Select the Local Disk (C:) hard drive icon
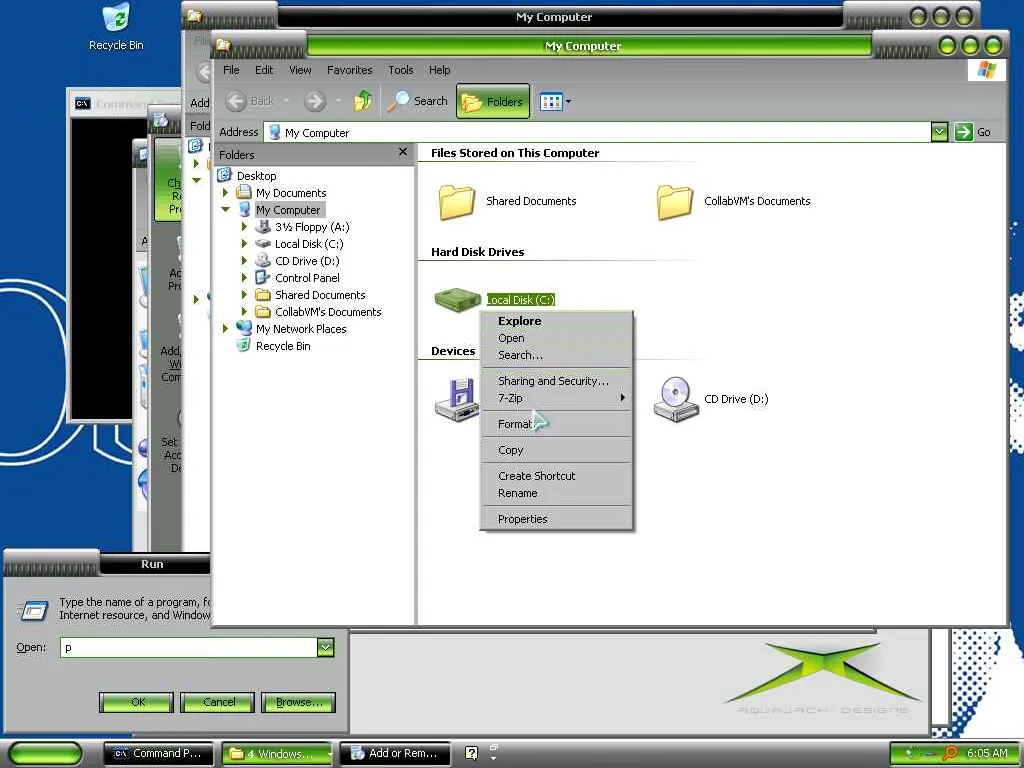 click(x=458, y=300)
